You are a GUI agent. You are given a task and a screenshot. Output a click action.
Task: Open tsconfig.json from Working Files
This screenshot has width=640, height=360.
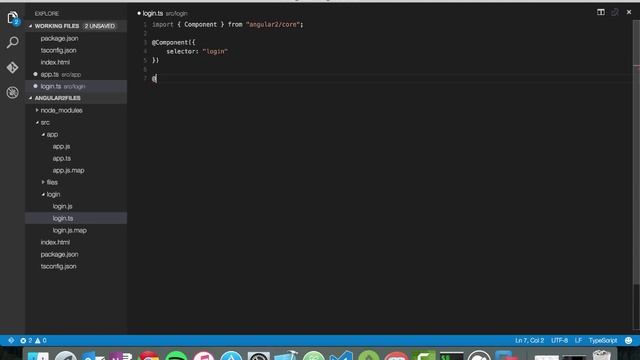coord(58,50)
